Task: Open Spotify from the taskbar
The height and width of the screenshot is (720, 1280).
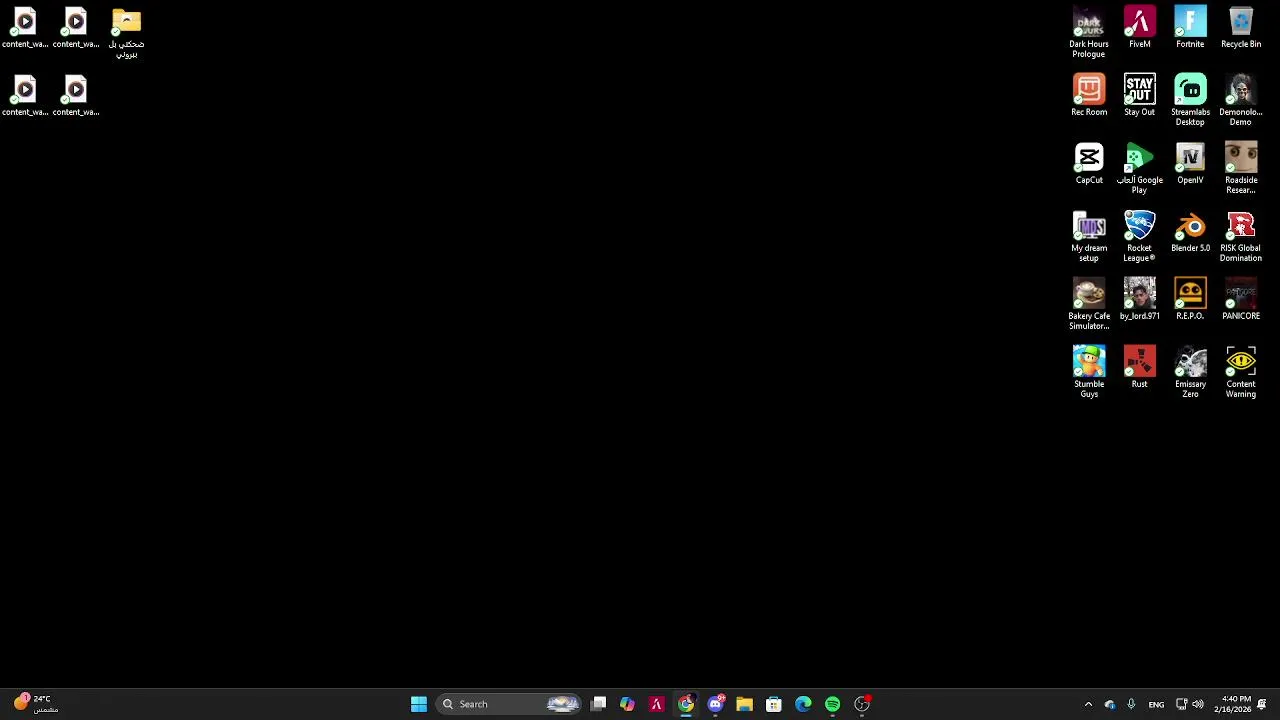Action: pyautogui.click(x=832, y=704)
